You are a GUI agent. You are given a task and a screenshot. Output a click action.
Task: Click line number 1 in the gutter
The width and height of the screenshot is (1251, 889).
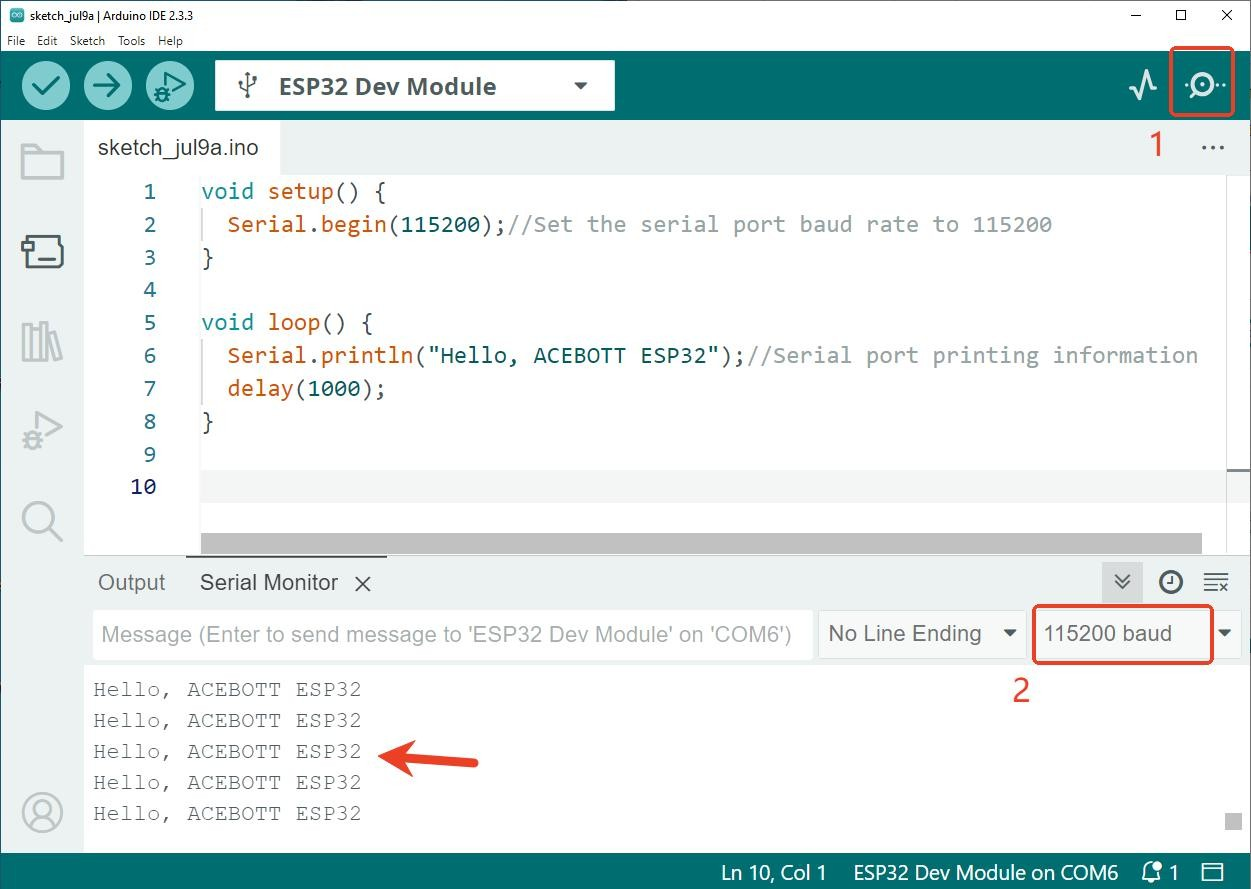pyautogui.click(x=150, y=192)
